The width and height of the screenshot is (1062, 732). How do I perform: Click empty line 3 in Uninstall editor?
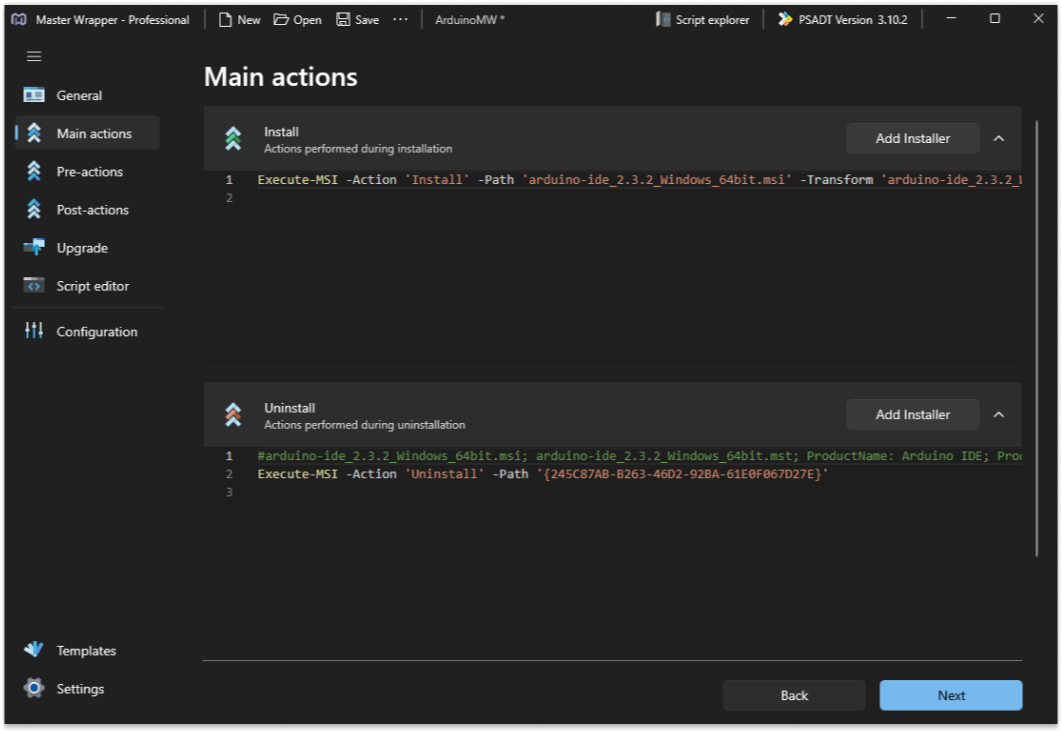point(639,492)
